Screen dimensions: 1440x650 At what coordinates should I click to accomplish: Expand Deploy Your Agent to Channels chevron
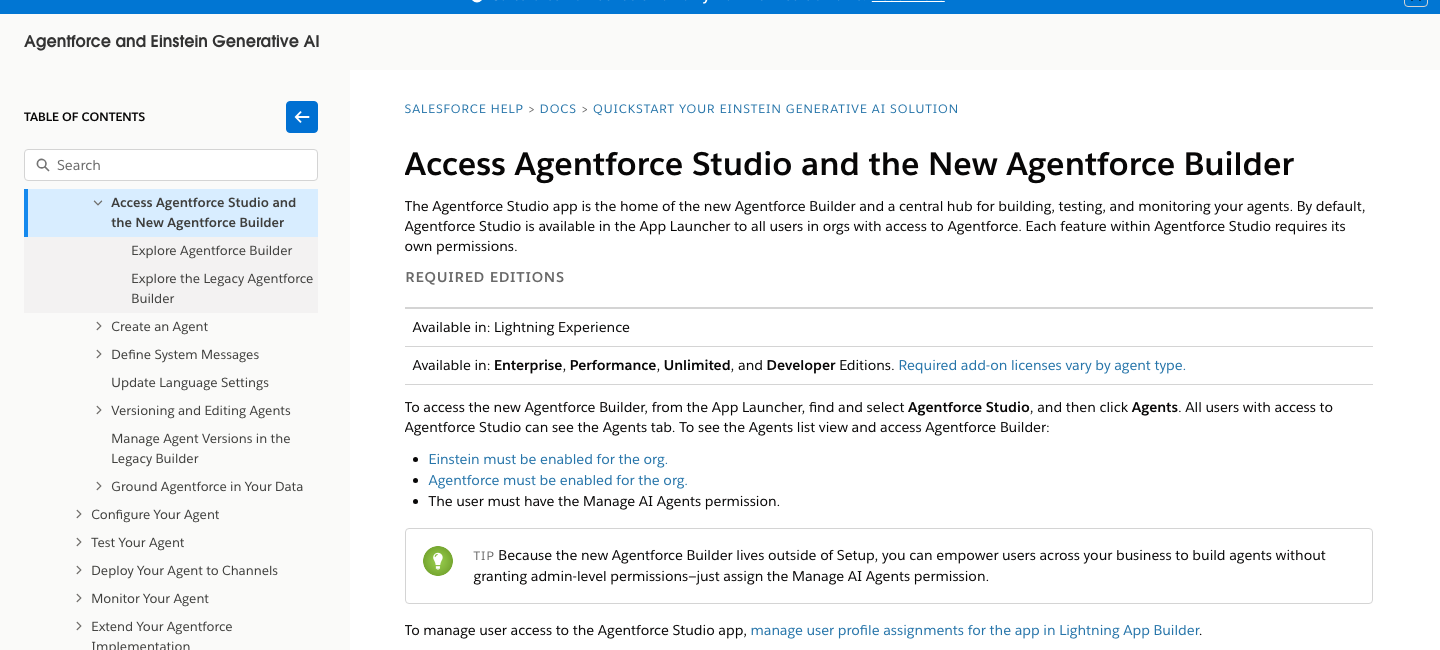click(x=79, y=571)
